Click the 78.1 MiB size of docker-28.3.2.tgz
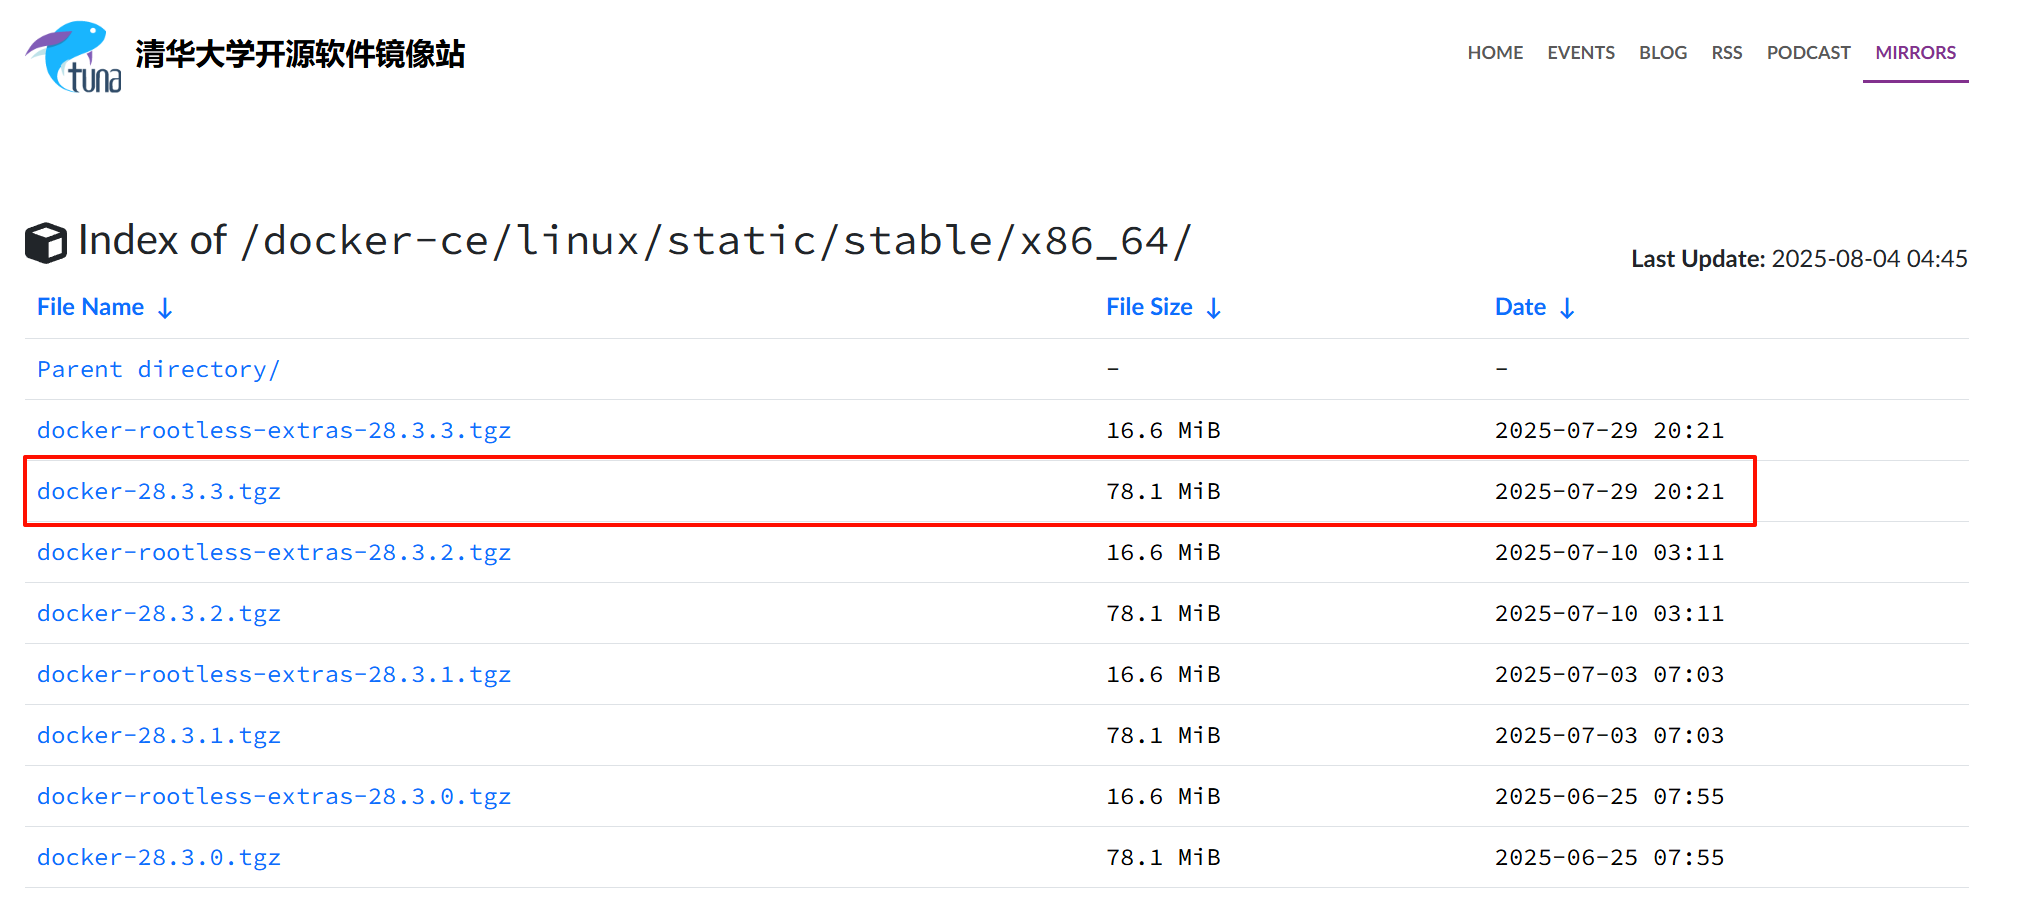Image resolution: width=2033 pixels, height=901 pixels. pos(1163,614)
